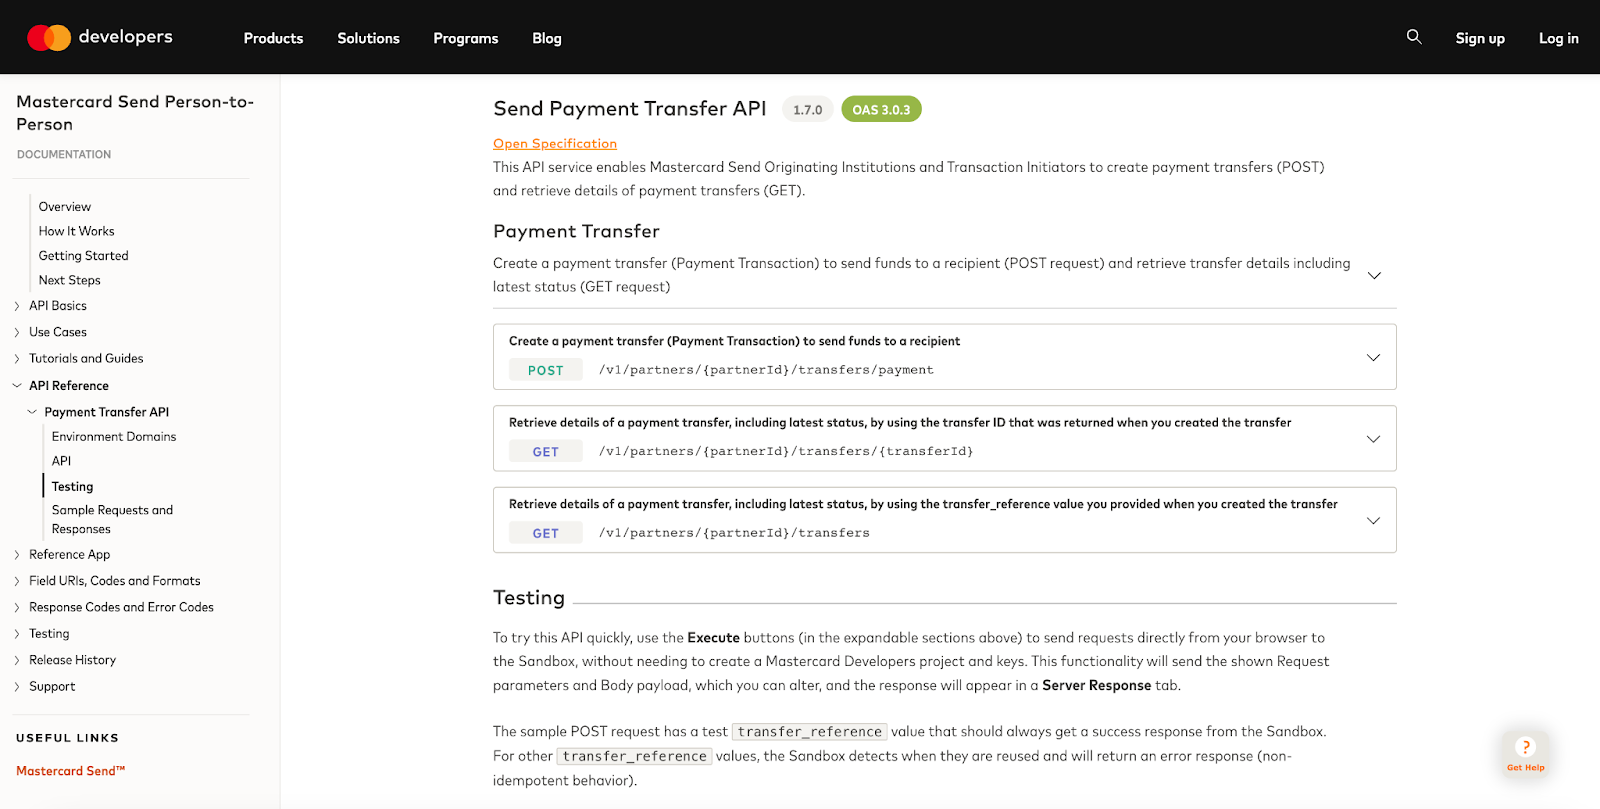Expand the POST transfers/payment endpoint chevron
Screen dimensions: 1600x809
click(x=1373, y=357)
